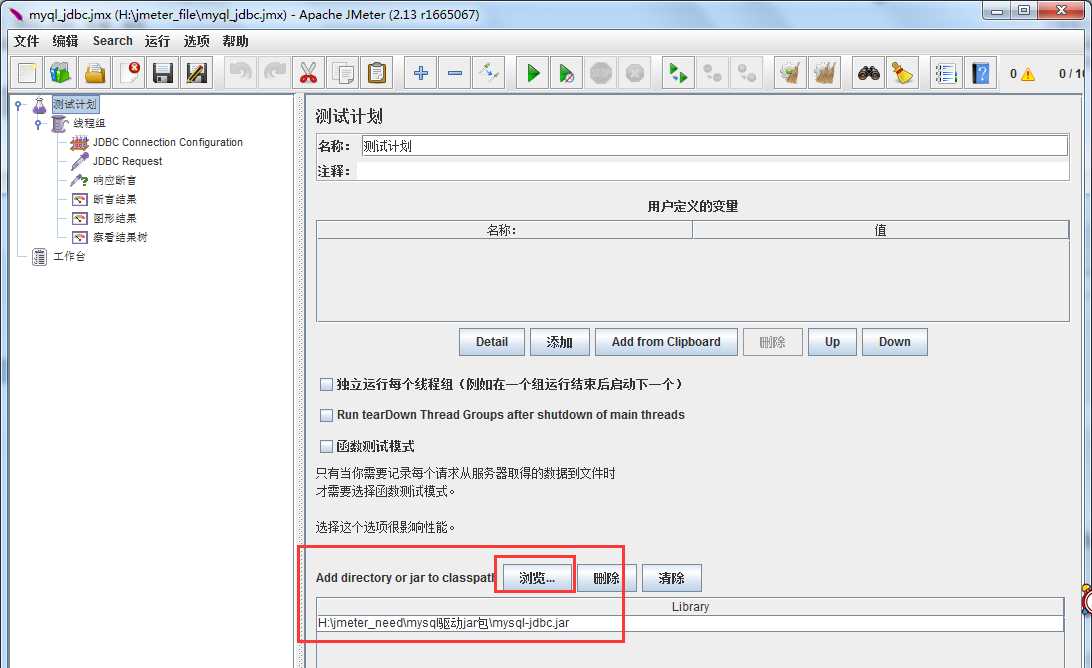Screen dimensions: 1092x668
Task: Click the Cut scissors icon
Action: tap(309, 72)
